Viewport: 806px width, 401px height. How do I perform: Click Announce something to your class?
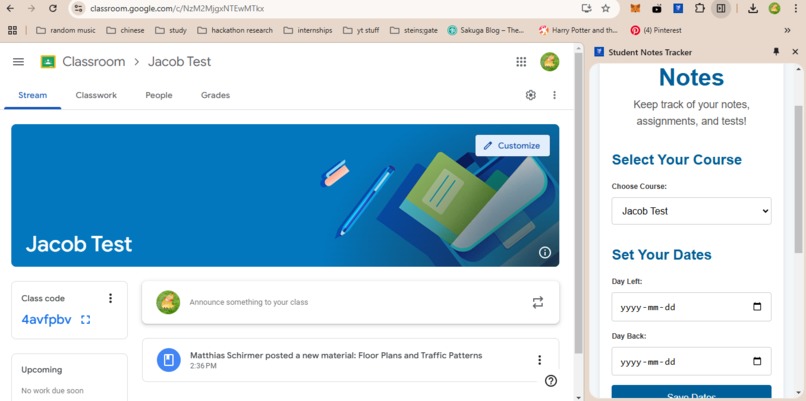pos(249,302)
